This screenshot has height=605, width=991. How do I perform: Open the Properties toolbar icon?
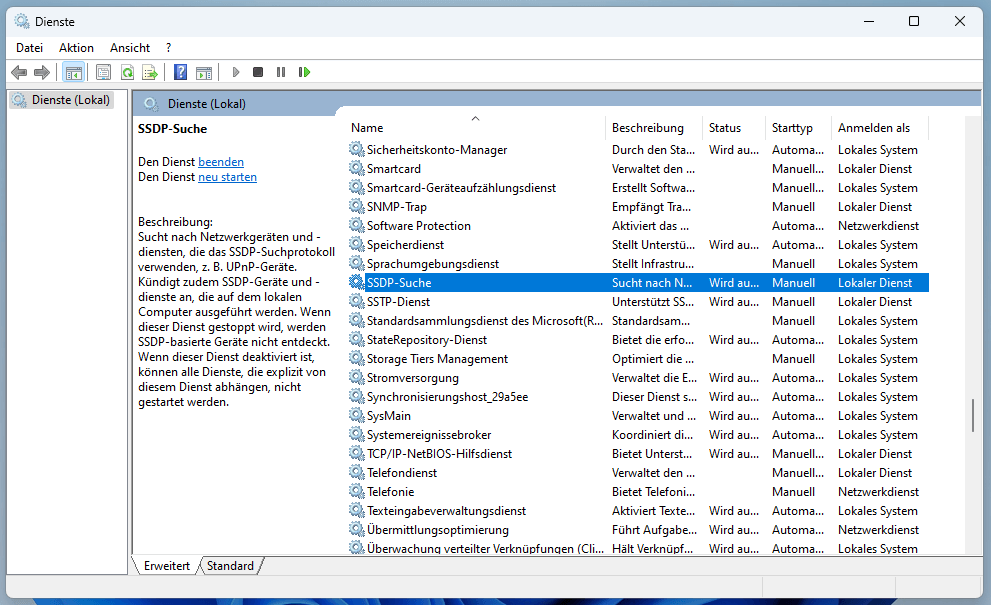click(x=104, y=72)
